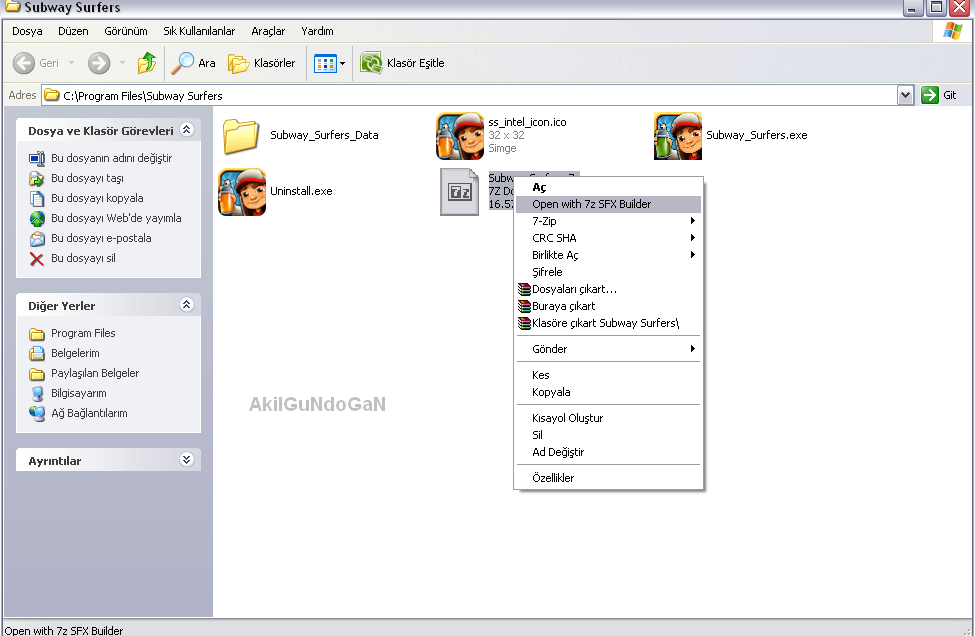The image size is (975, 636).
Task: Click the Klasör Eşitle sync icon
Action: click(x=371, y=63)
